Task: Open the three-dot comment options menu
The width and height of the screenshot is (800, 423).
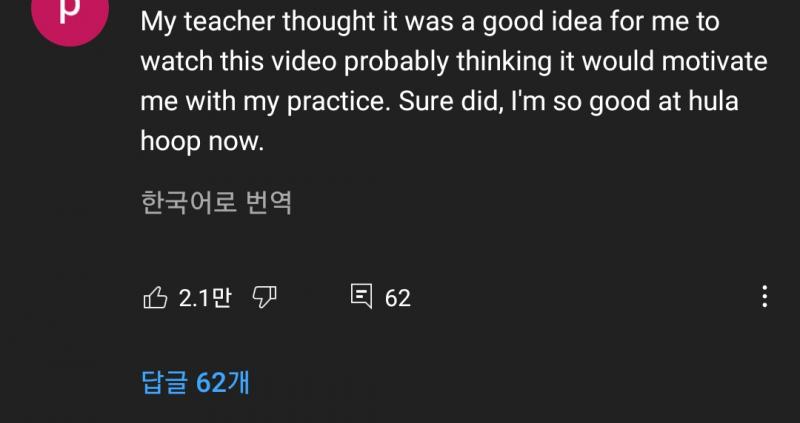Action: [x=764, y=296]
